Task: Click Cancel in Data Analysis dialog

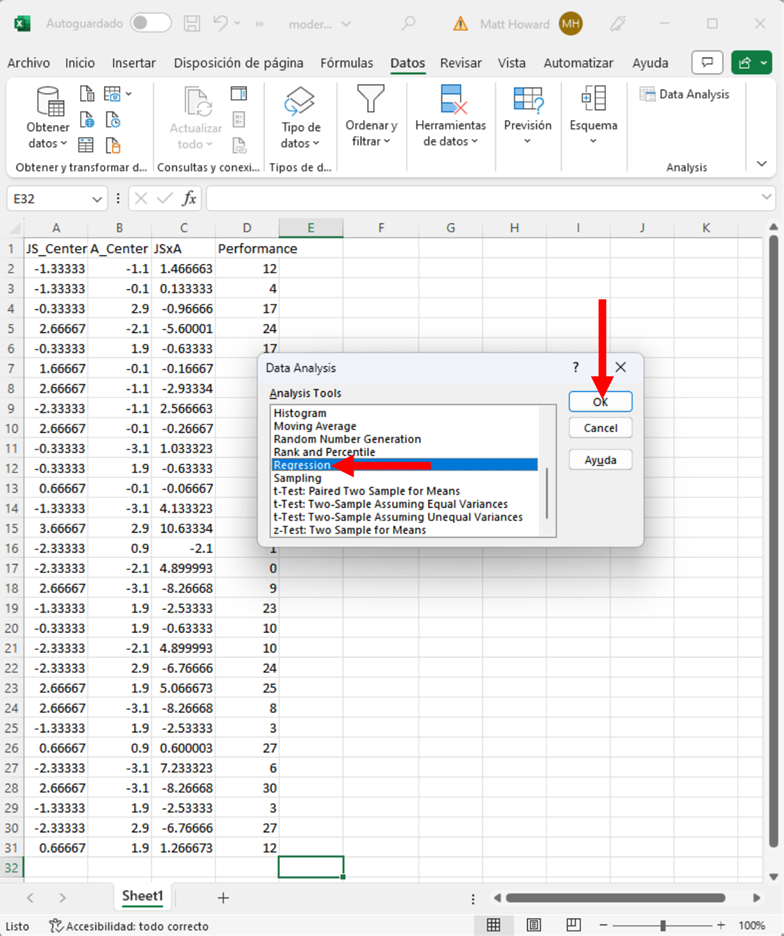Action: pos(600,428)
